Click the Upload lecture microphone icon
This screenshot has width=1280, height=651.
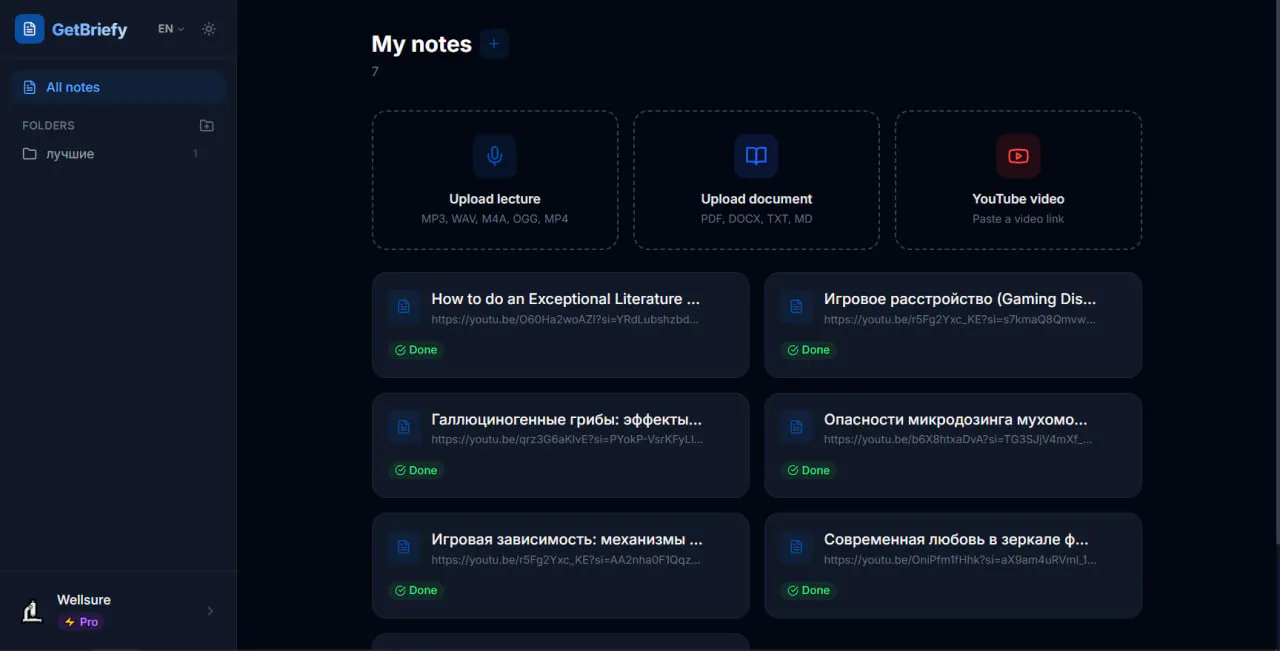coord(494,156)
